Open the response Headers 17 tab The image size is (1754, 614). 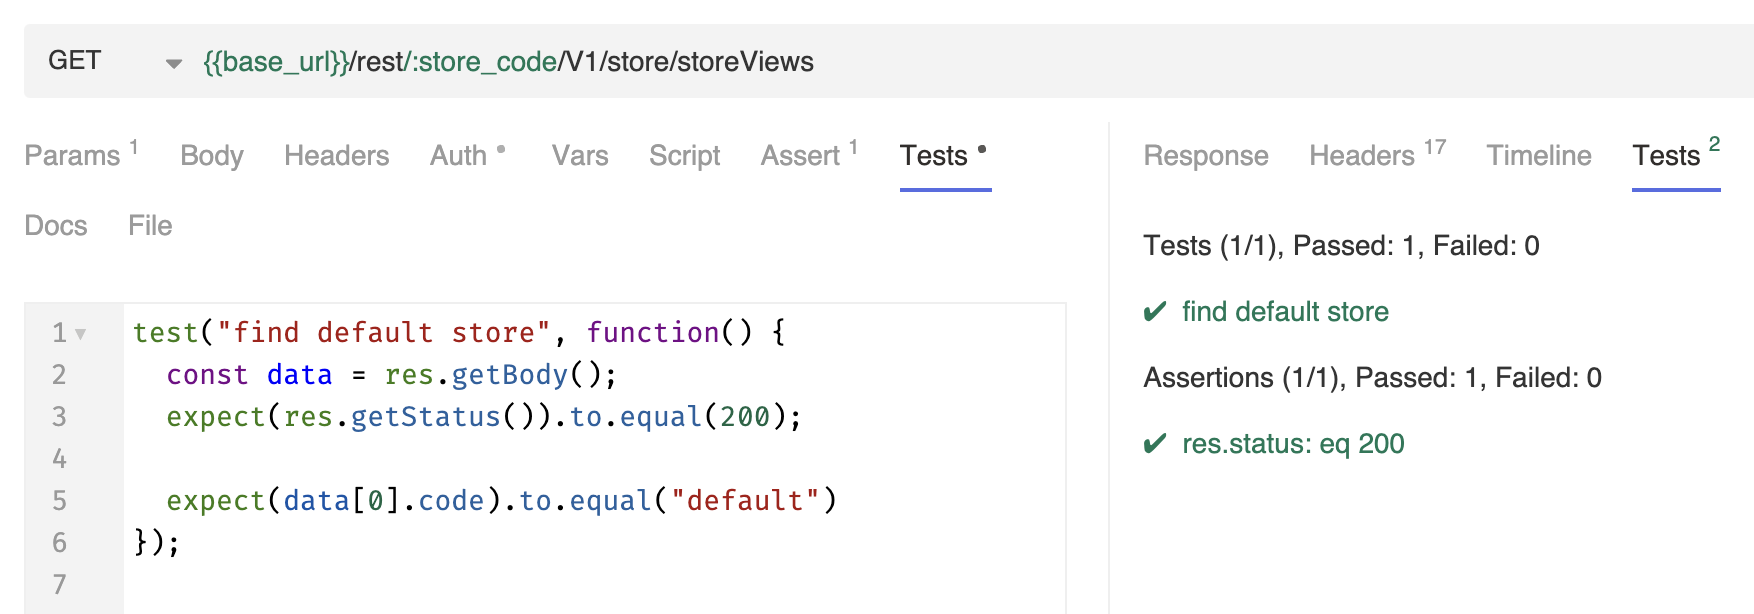tap(1377, 155)
